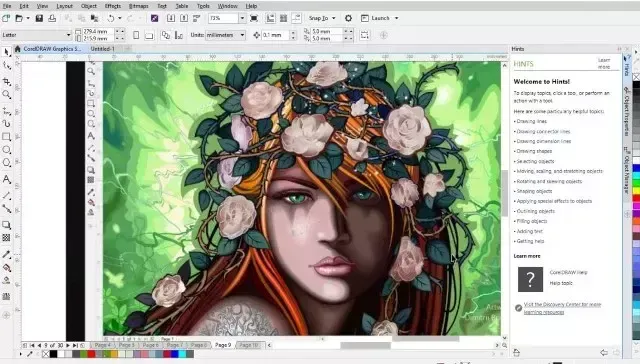This screenshot has width=640, height=364.
Task: Switch to the Page 10 tab
Action: click(x=249, y=345)
